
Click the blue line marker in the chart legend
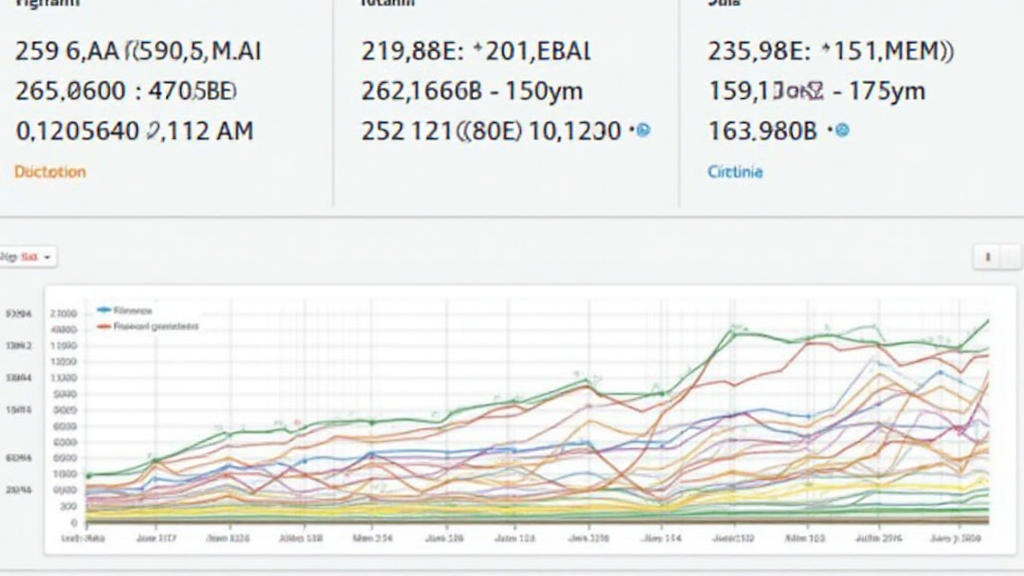103,311
